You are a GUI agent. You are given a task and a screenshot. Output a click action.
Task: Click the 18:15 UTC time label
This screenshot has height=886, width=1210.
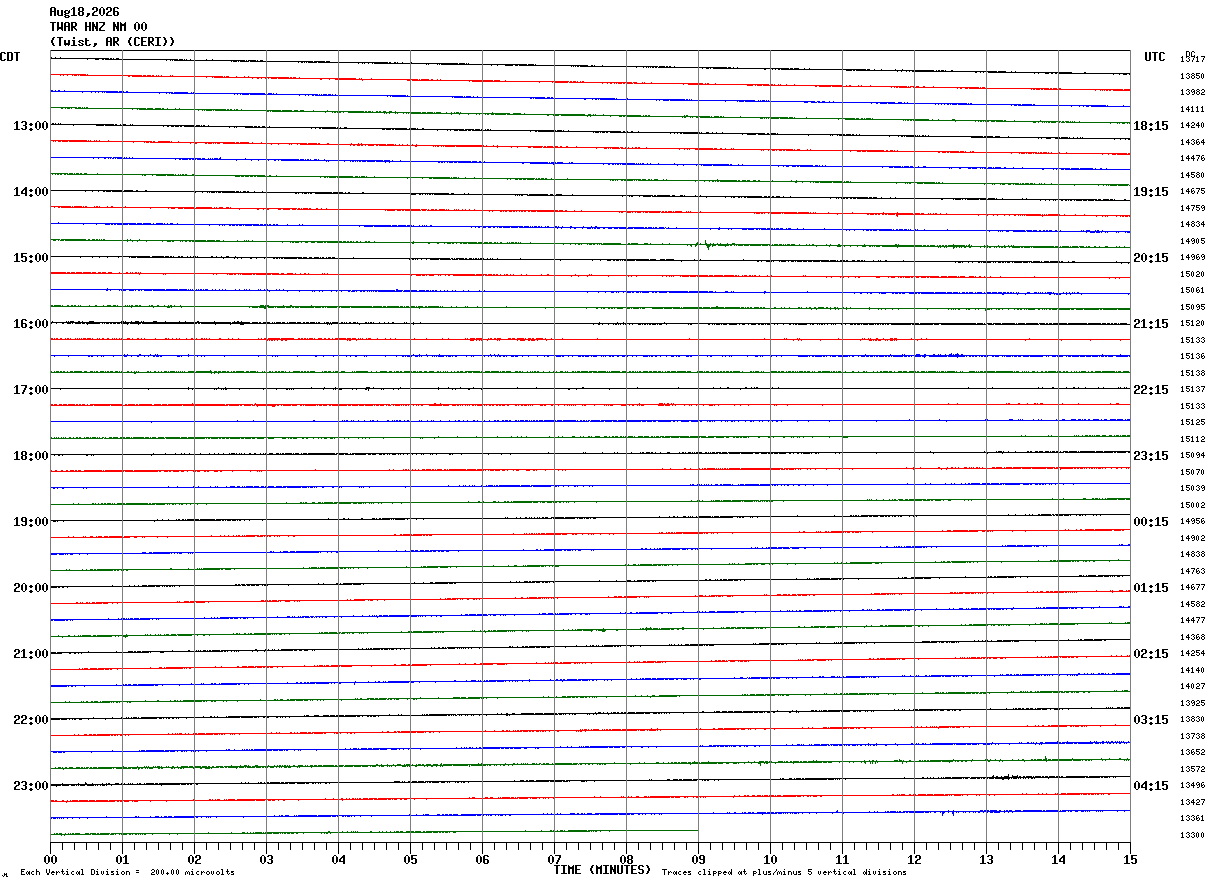1151,126
